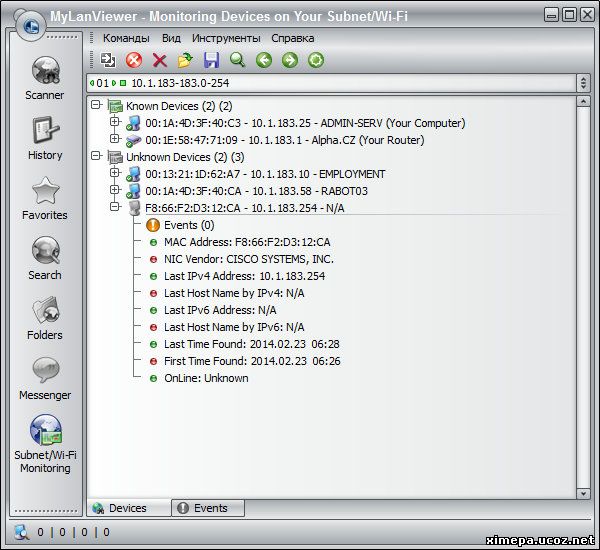Select the Alpha.CZ (Your Router) row

[x=285, y=140]
